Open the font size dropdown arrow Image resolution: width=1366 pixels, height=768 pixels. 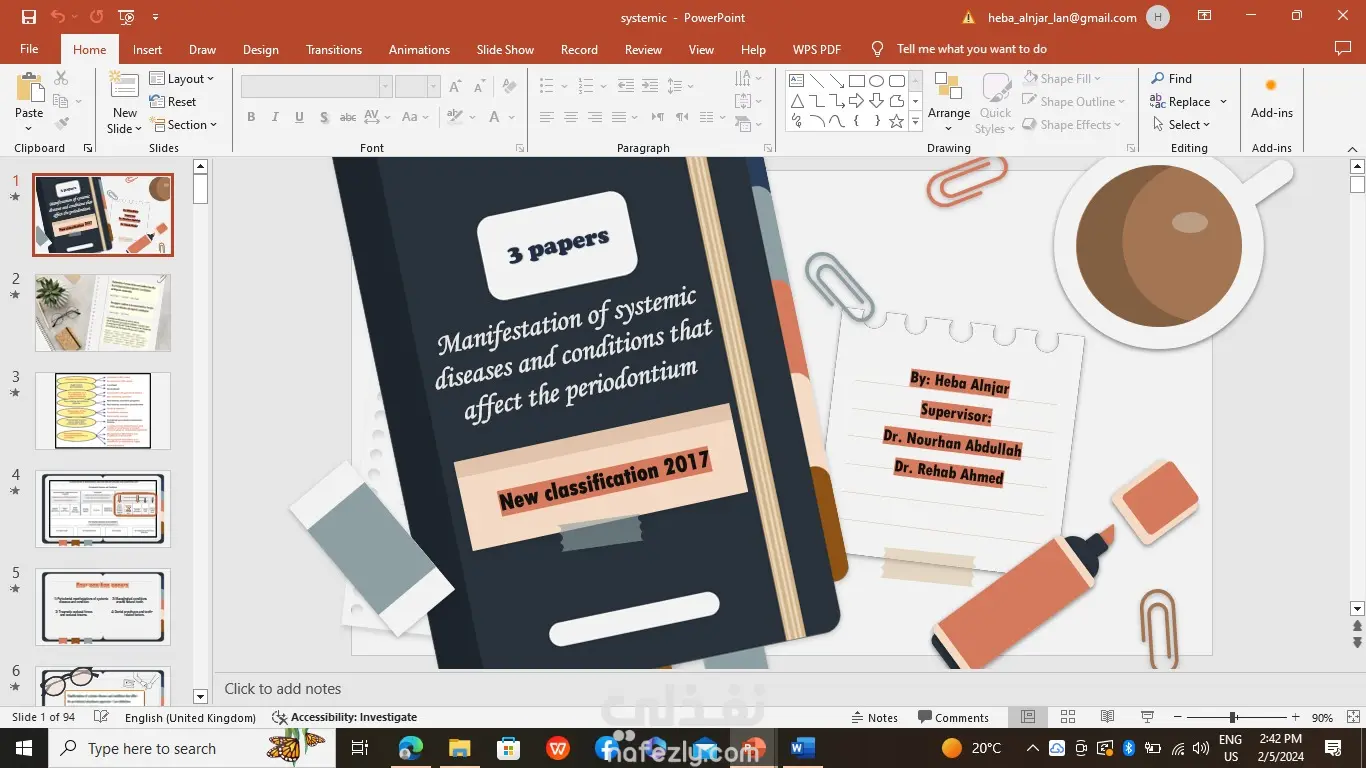433,86
